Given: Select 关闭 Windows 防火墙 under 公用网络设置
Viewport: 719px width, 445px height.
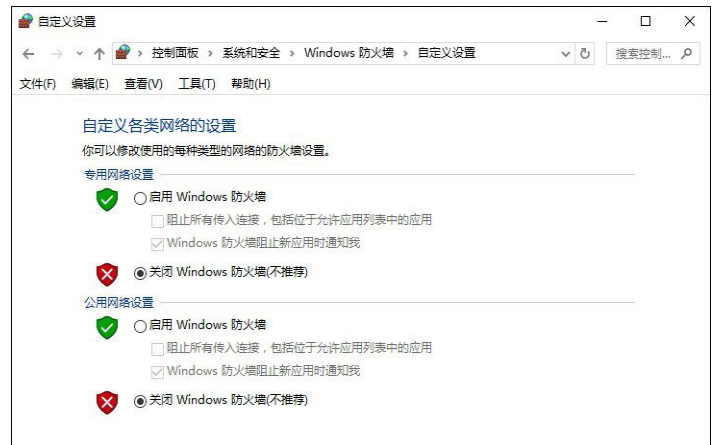Looking at the screenshot, I should coord(140,401).
